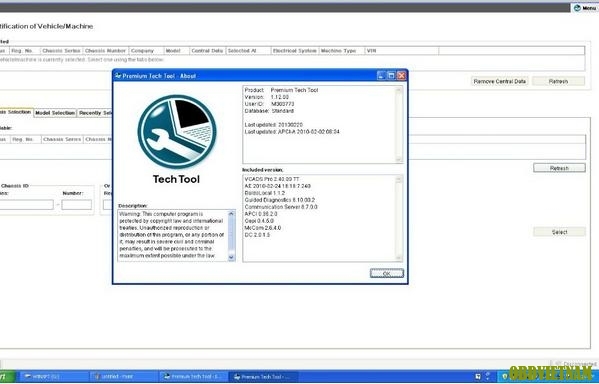Open the Chassis Selection tab

tap(16, 112)
